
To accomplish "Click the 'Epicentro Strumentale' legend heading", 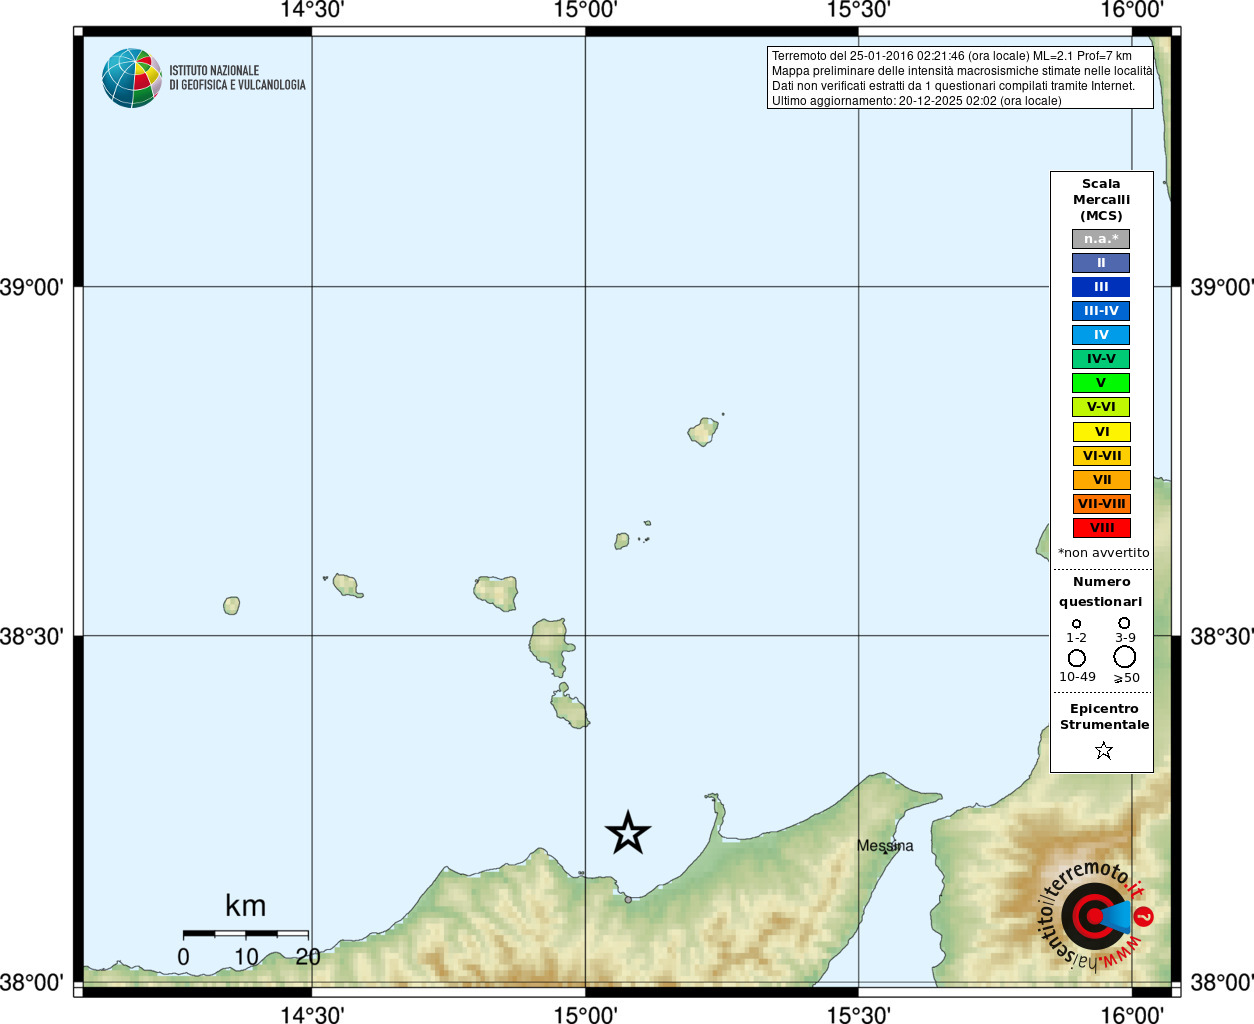I will (x=1104, y=717).
